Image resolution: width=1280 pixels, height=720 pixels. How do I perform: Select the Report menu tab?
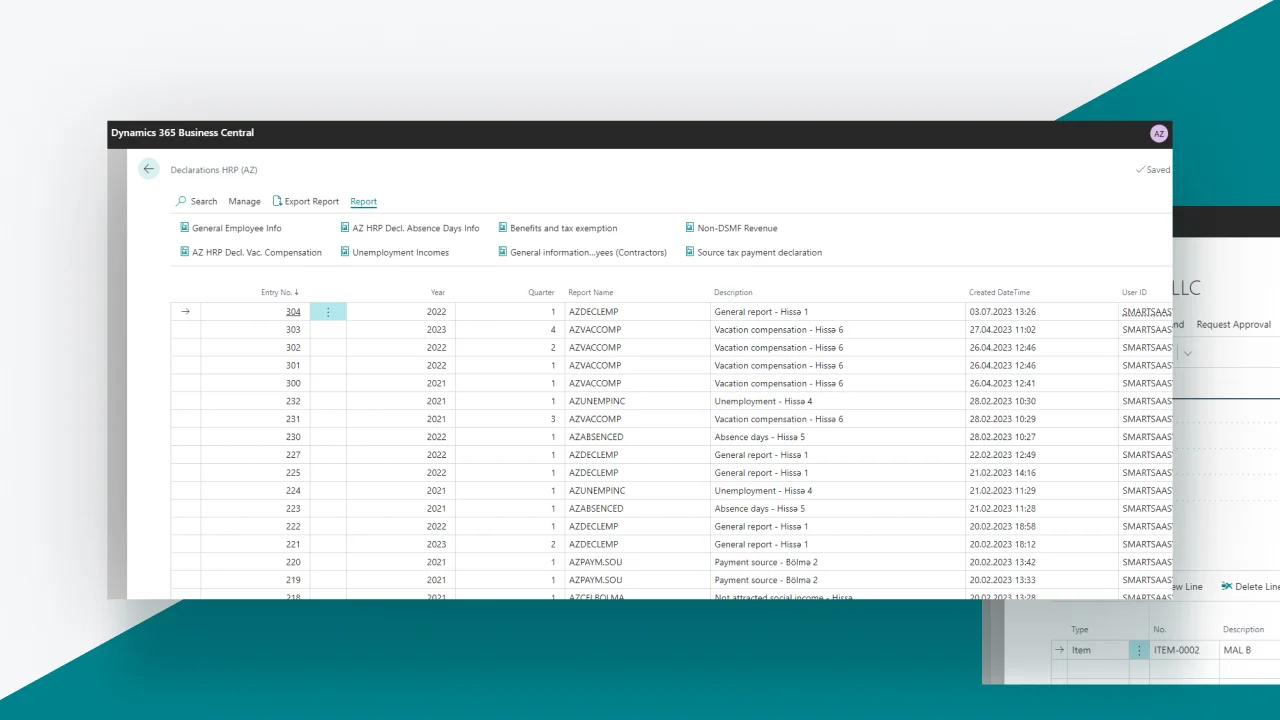(363, 201)
